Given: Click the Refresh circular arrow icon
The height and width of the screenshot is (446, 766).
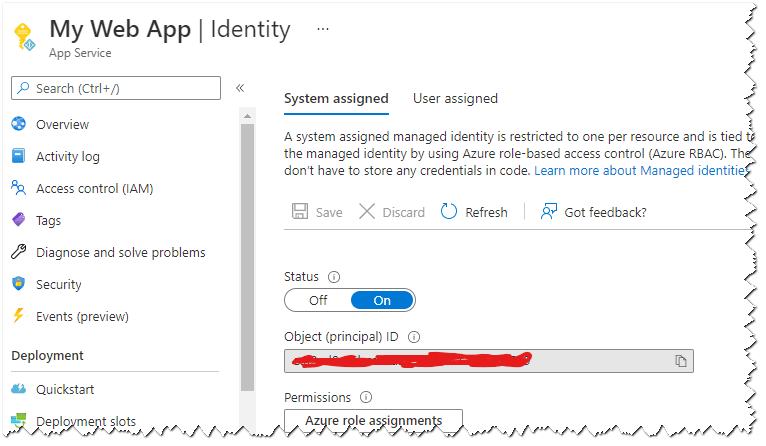Looking at the screenshot, I should (x=448, y=212).
